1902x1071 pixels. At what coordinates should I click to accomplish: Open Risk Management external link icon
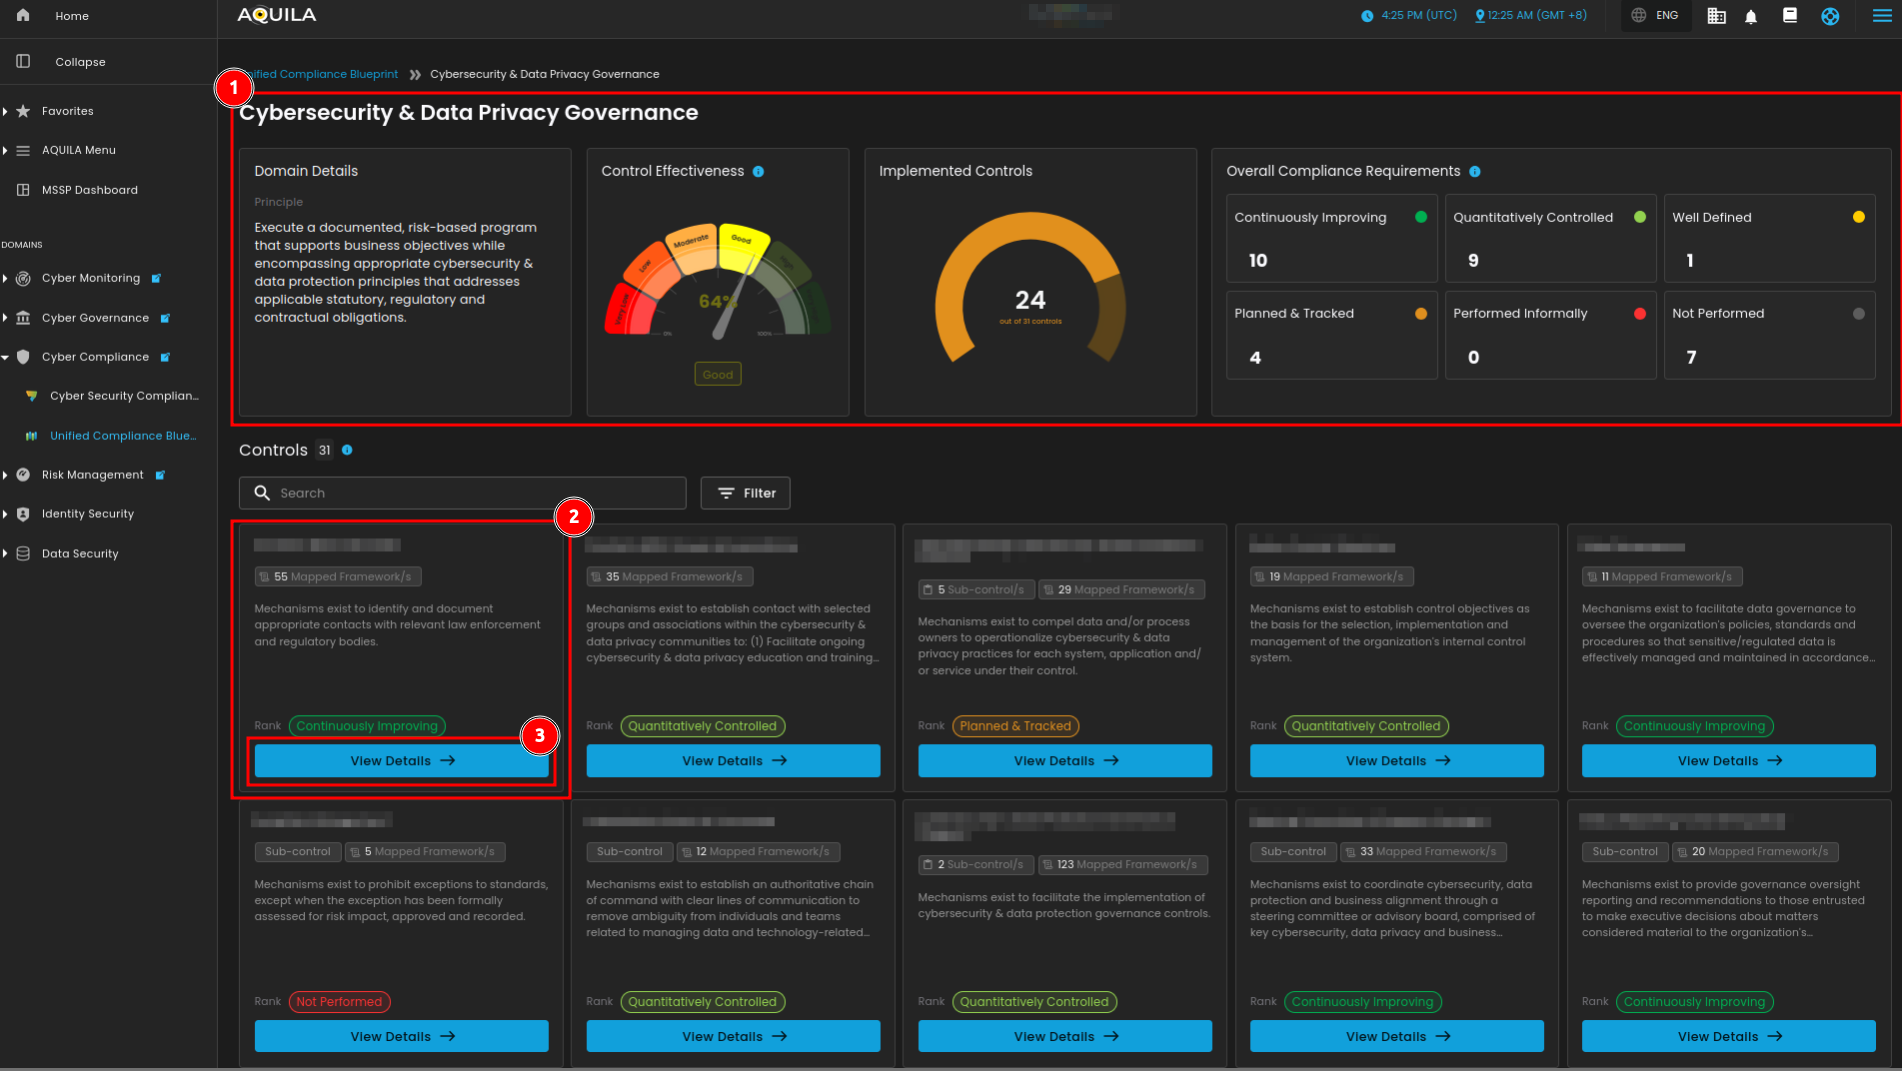[160, 475]
